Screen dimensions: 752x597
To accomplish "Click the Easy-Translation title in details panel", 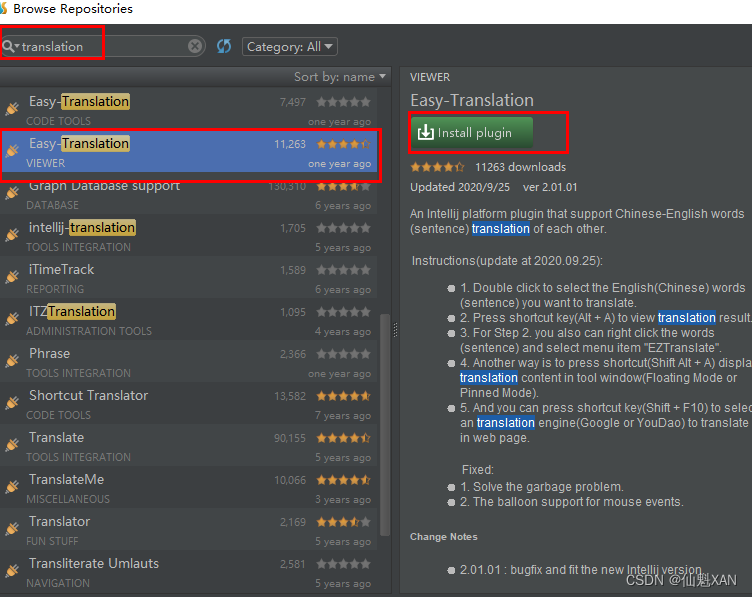I will click(x=472, y=100).
